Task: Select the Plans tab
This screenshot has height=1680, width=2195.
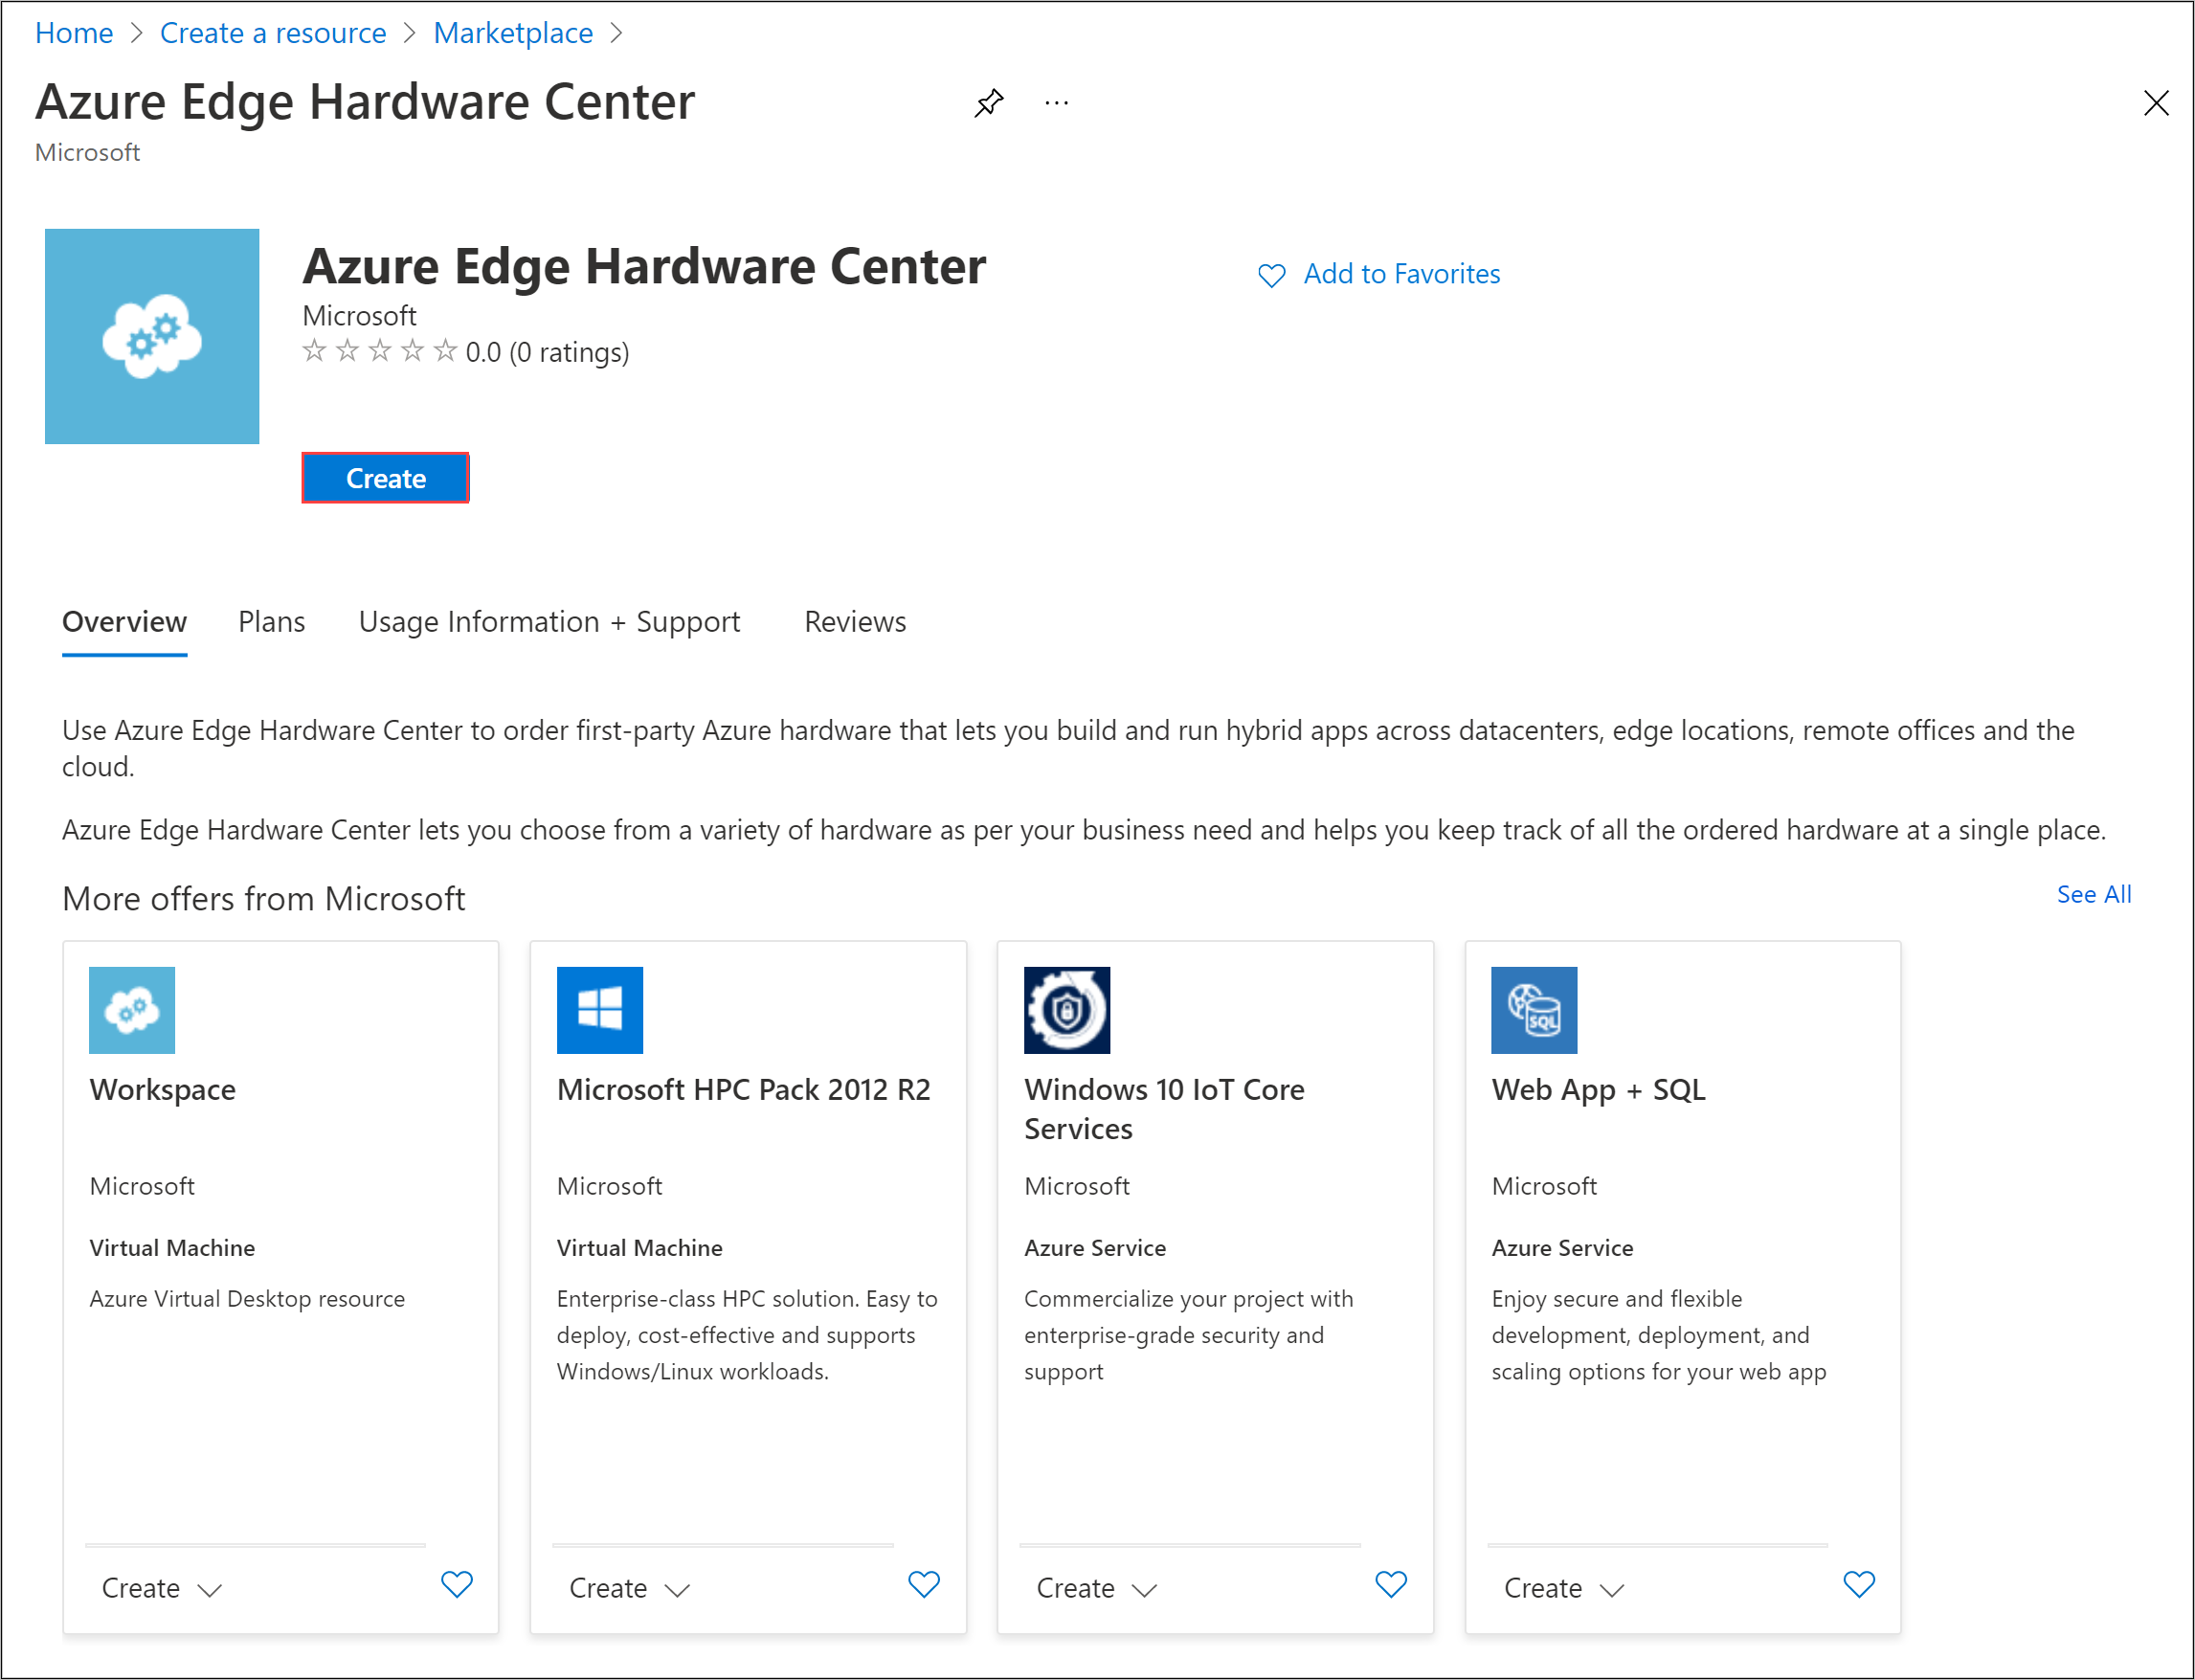Action: [x=272, y=619]
